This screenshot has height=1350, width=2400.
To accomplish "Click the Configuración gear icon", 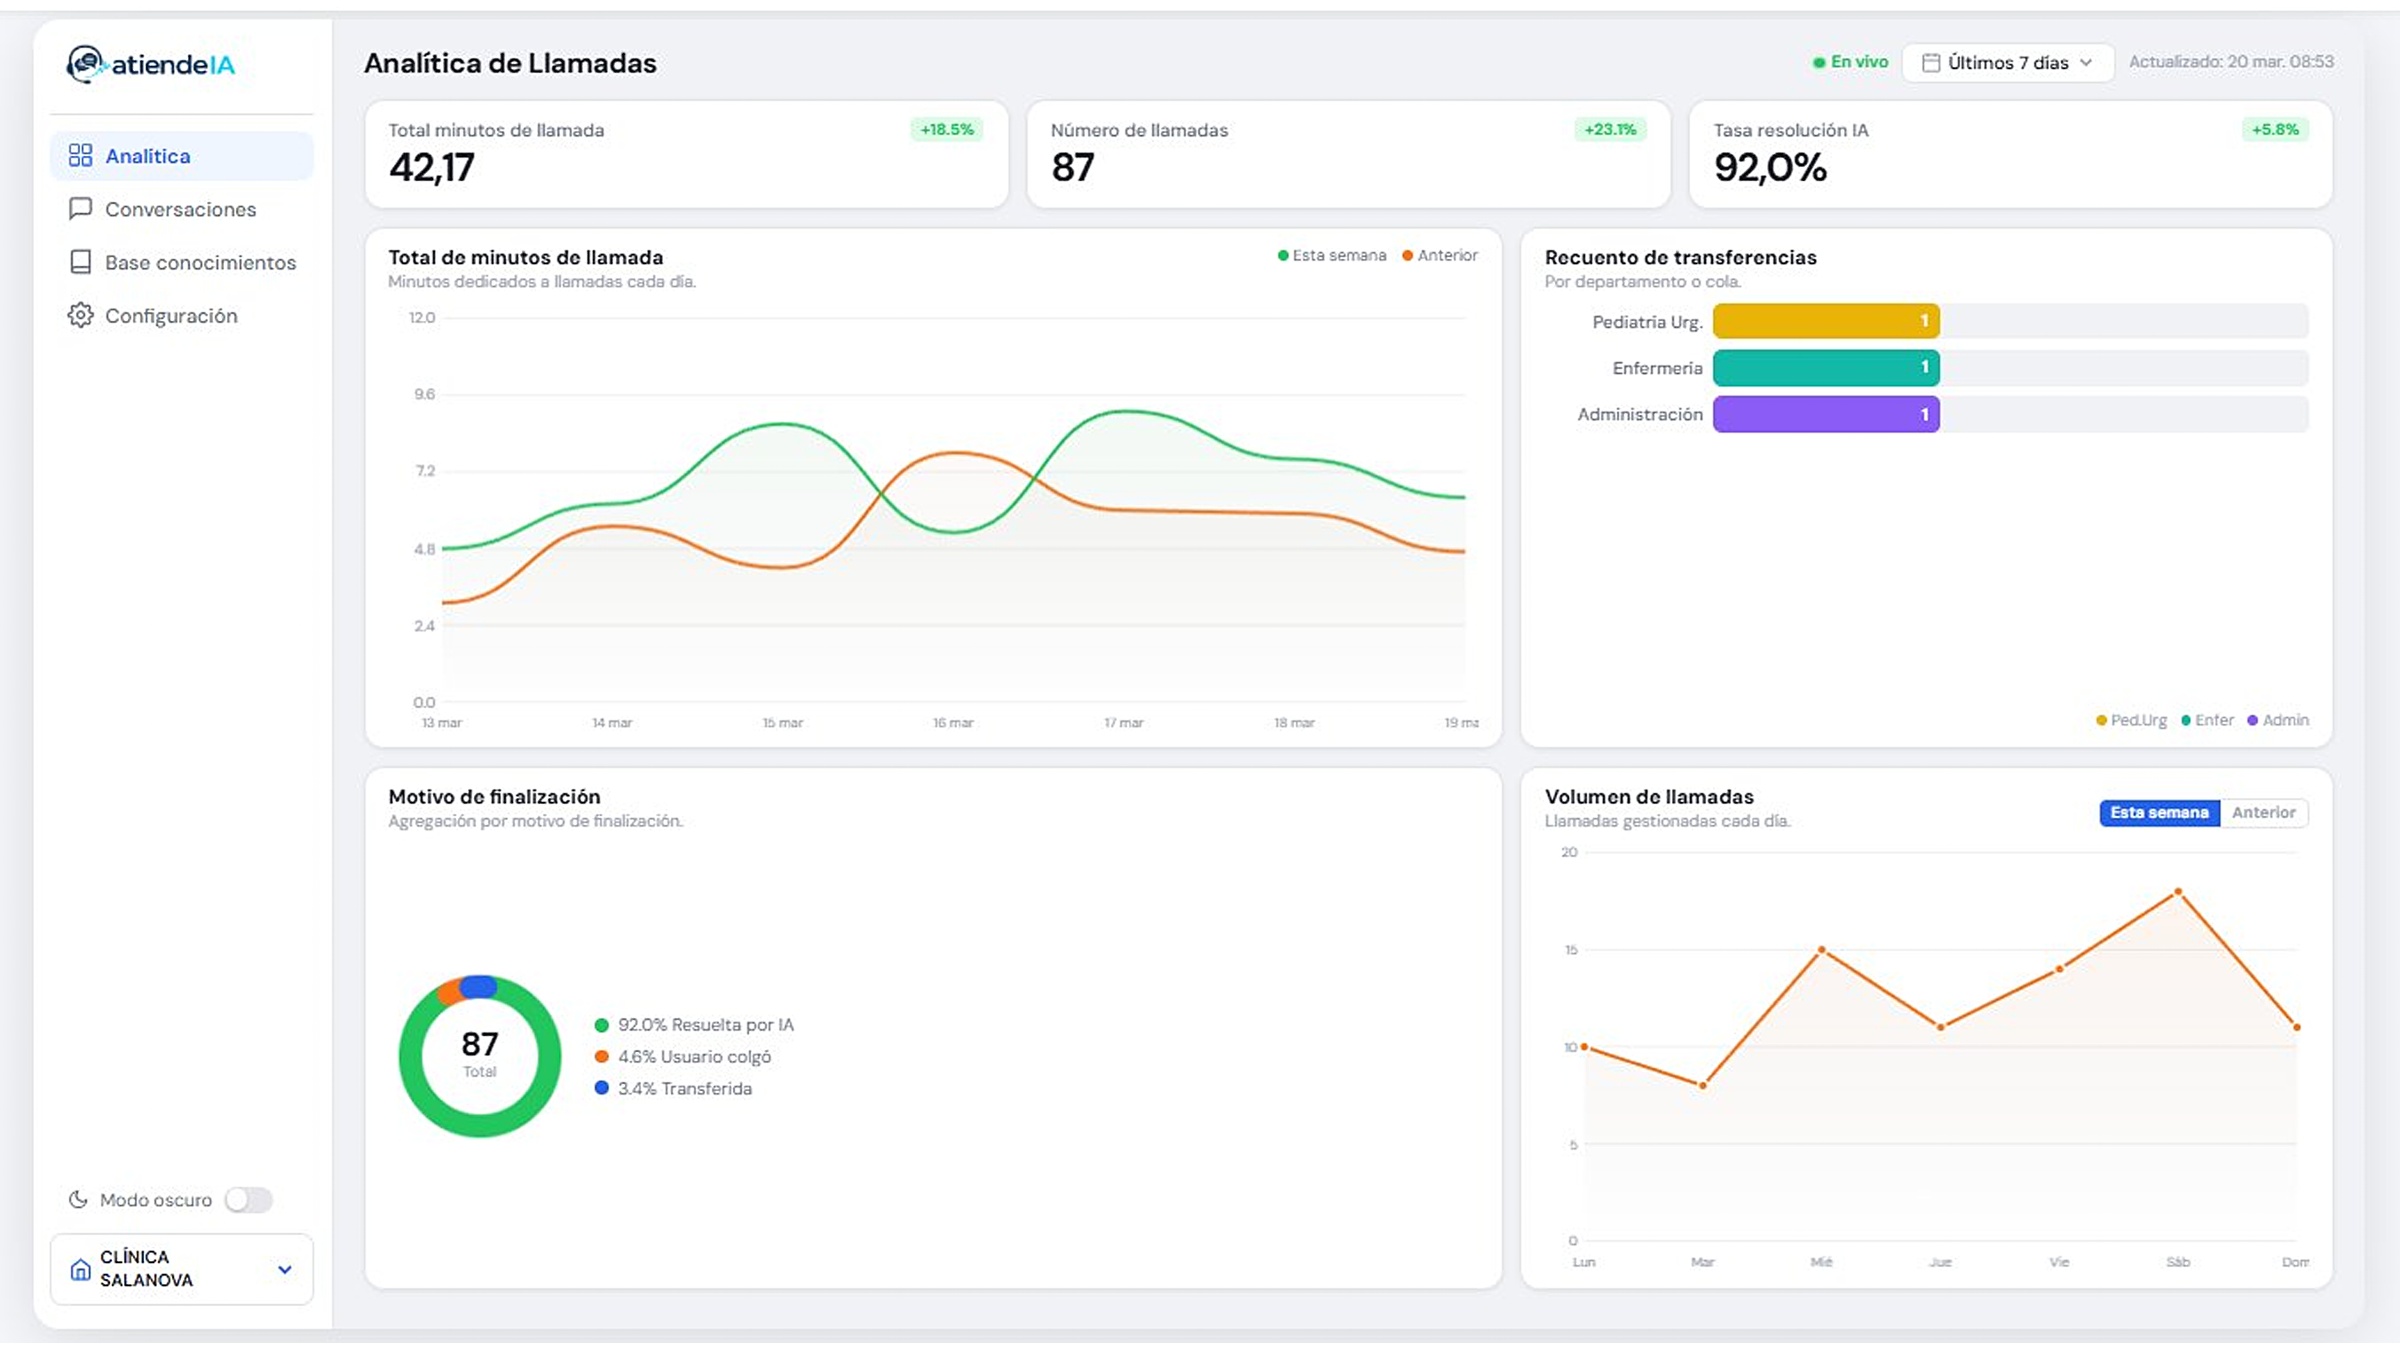I will [x=80, y=316].
